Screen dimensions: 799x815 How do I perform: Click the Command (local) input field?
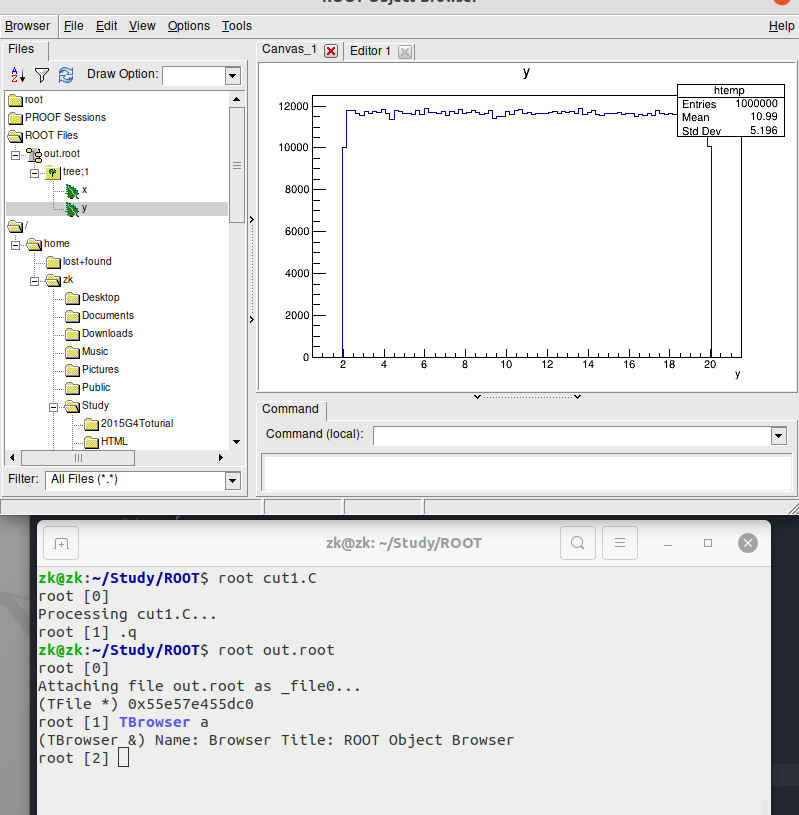click(570, 436)
